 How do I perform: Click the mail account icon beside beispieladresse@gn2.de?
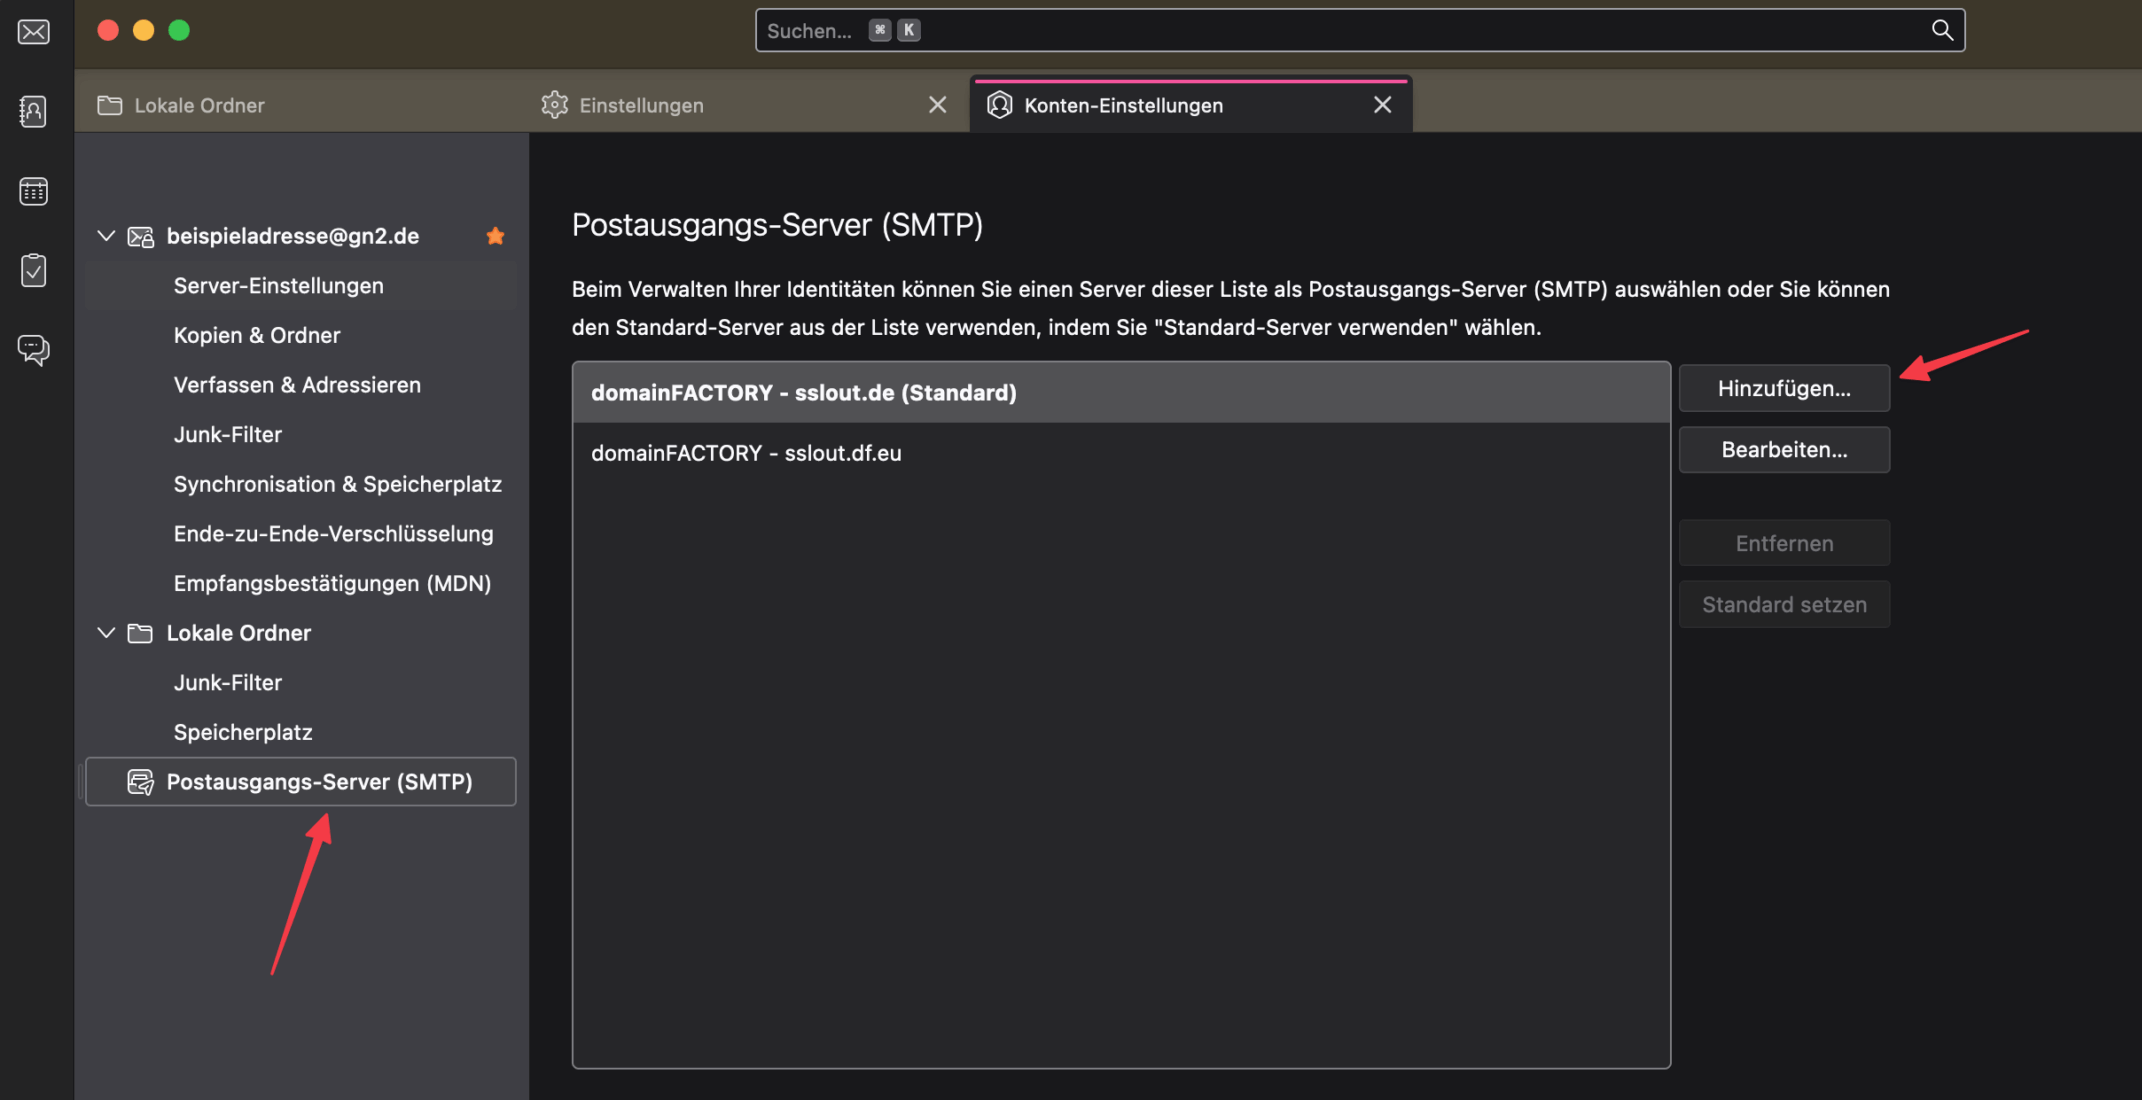pos(141,237)
